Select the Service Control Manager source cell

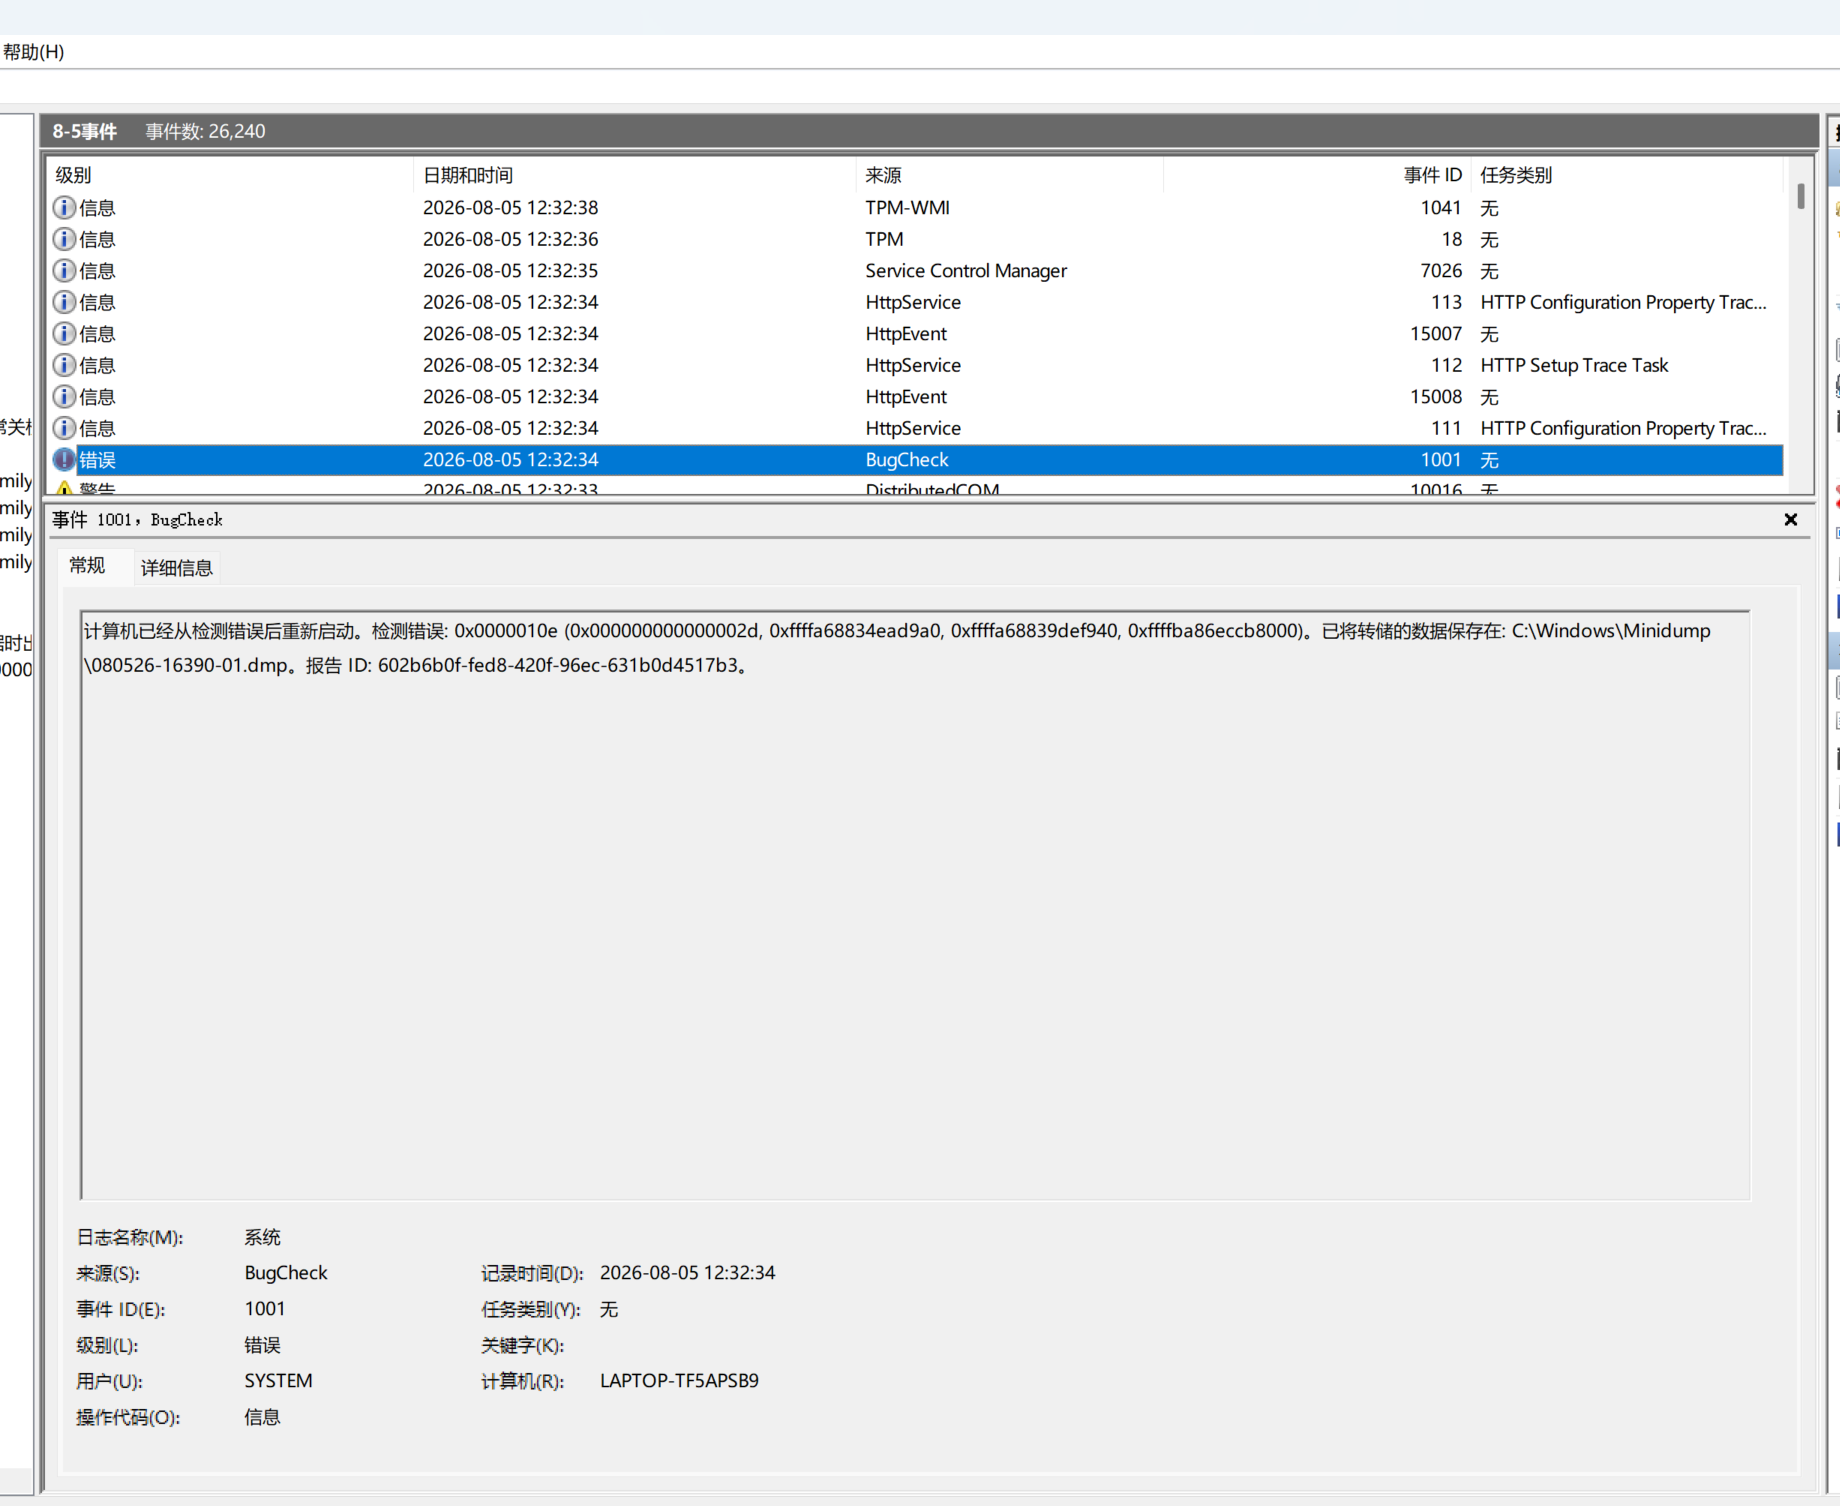coord(966,270)
